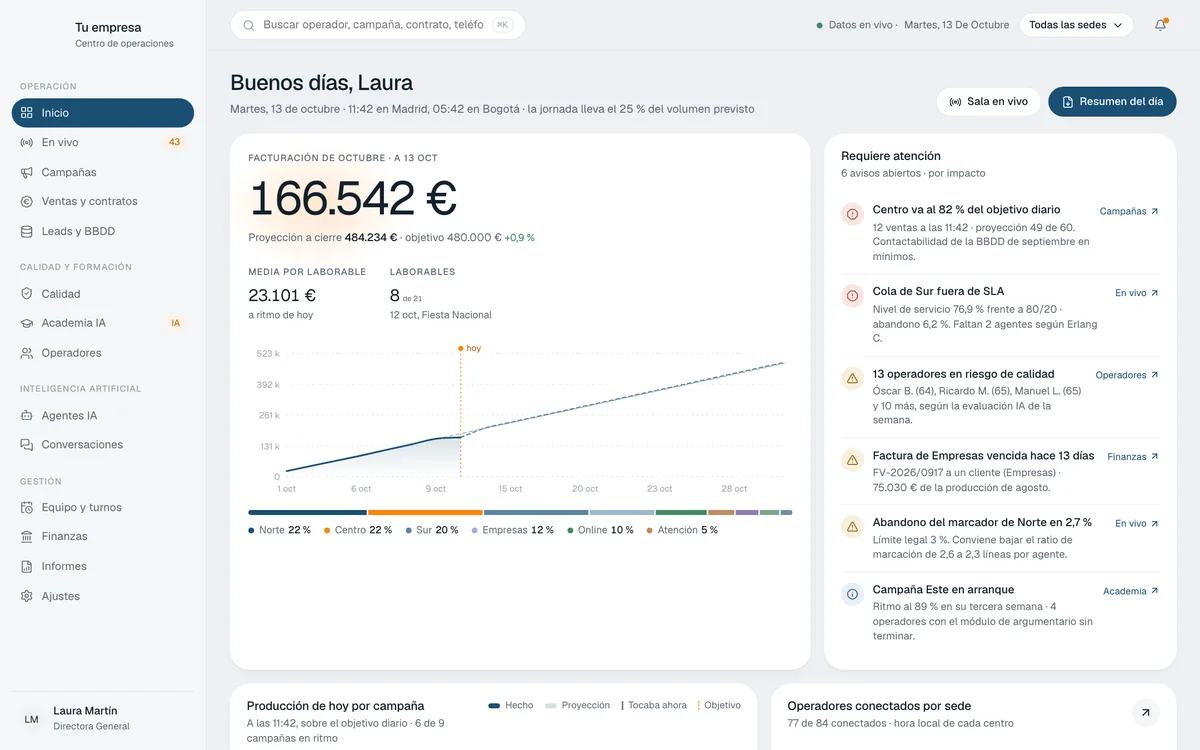Screen dimensions: 1200x750
Task: Follow the Academia link for Campaña Este
Action: 1131,591
